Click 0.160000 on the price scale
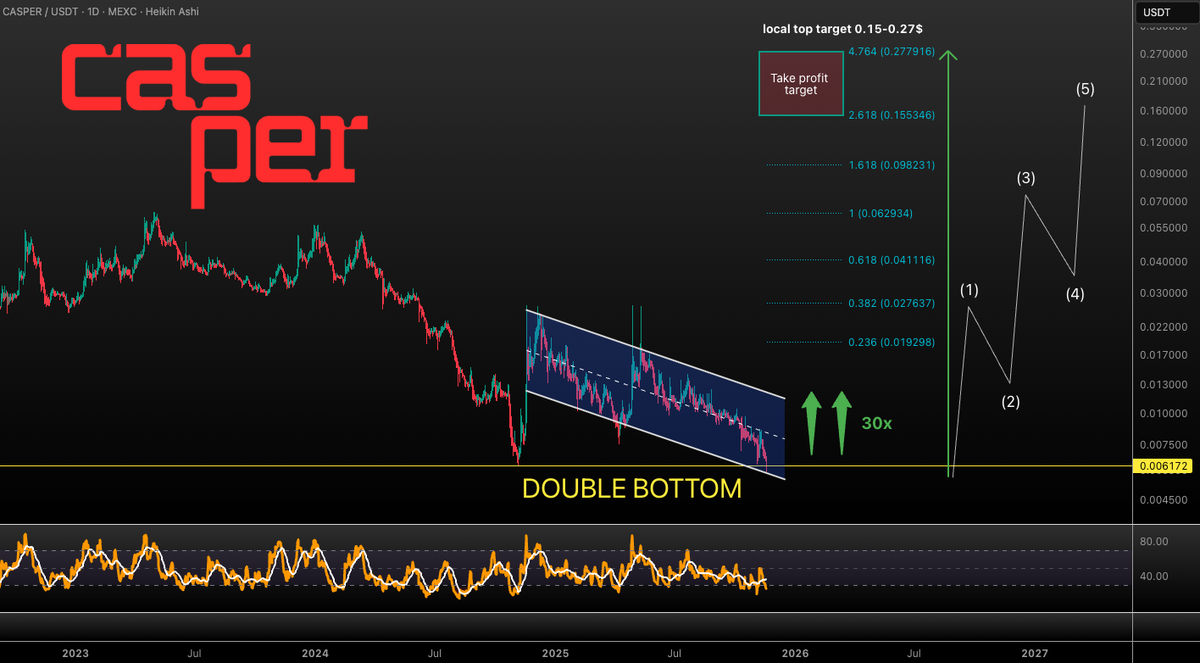This screenshot has width=1200, height=663. pyautogui.click(x=1162, y=111)
